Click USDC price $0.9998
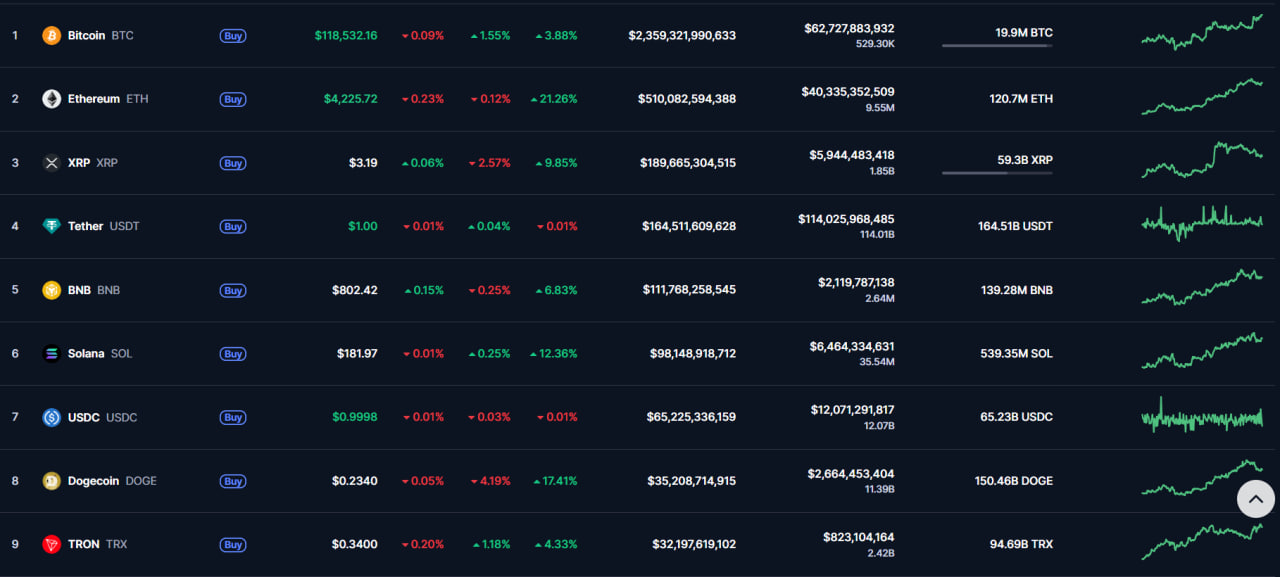 [x=355, y=417]
